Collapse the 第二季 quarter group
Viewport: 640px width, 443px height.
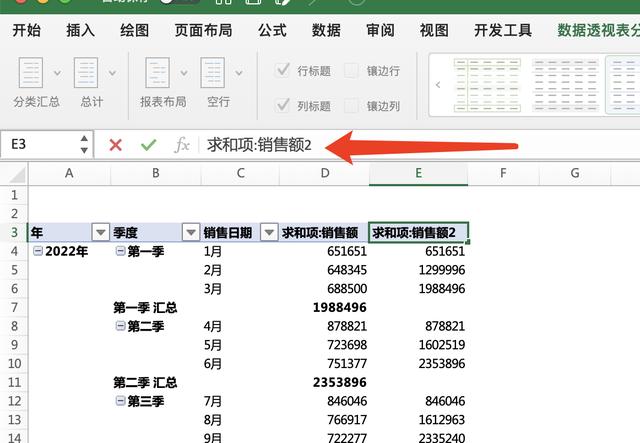coord(121,326)
